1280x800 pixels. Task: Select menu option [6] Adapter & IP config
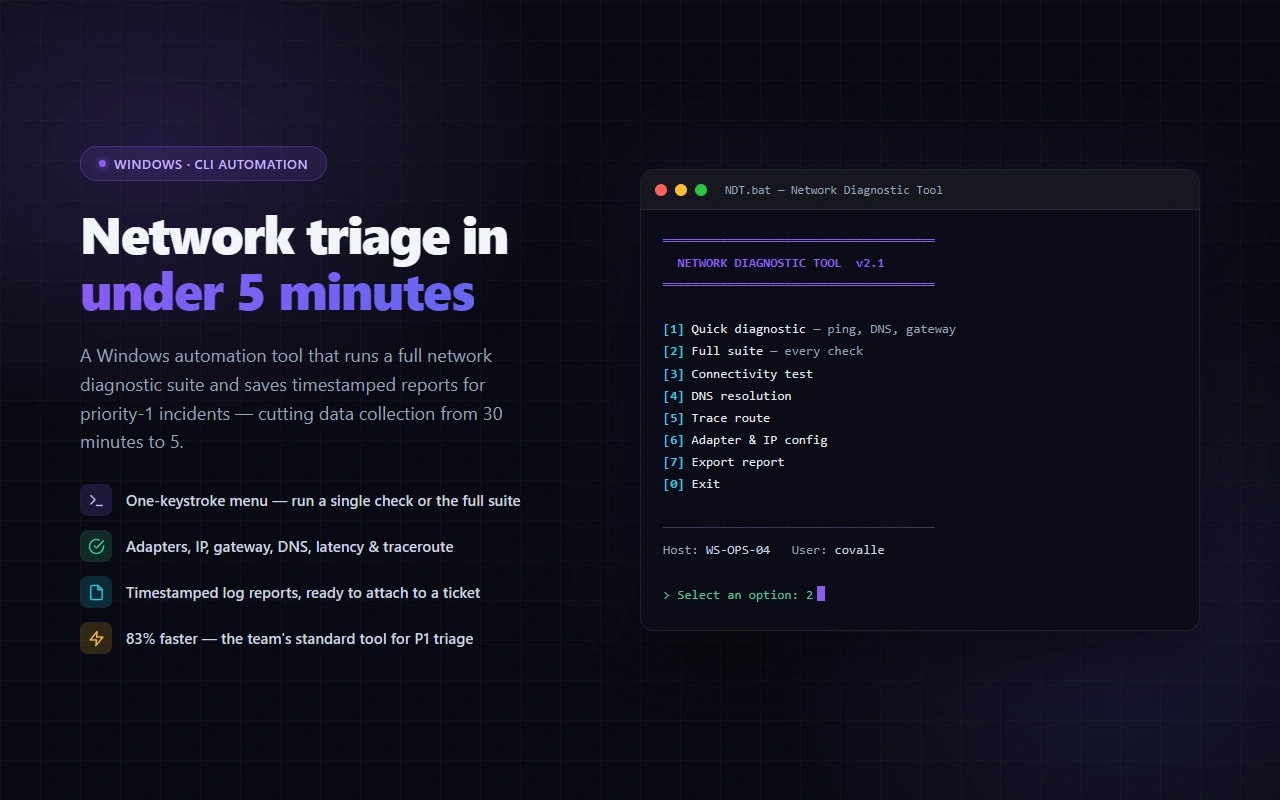pos(745,440)
